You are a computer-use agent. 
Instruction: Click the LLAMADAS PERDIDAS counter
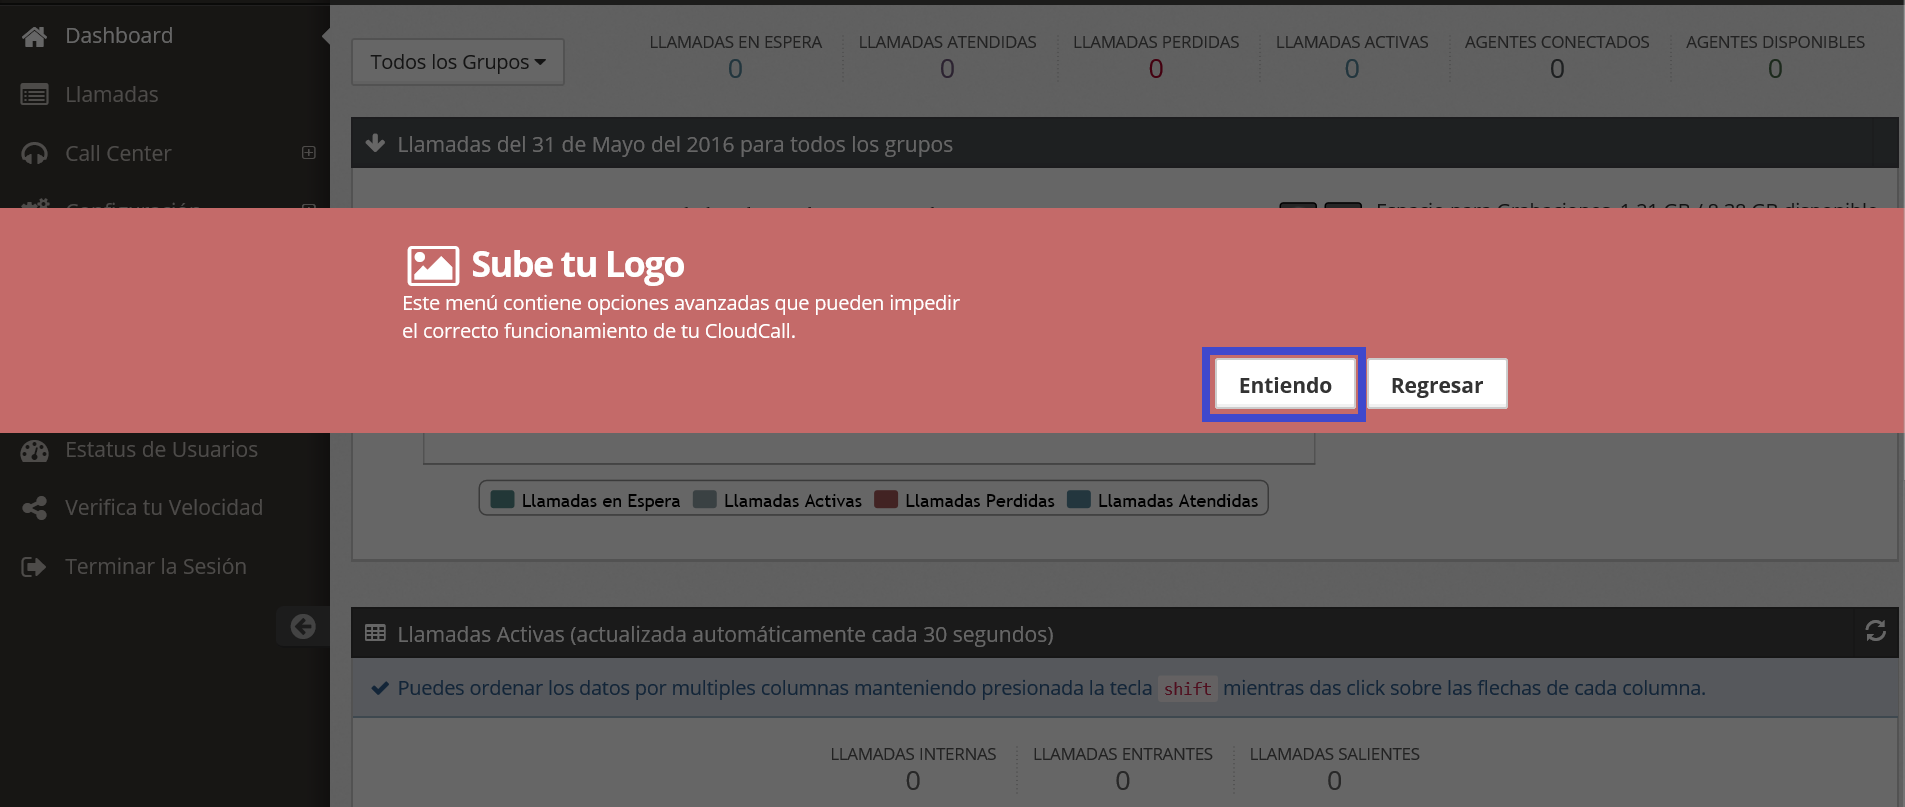pyautogui.click(x=1156, y=57)
